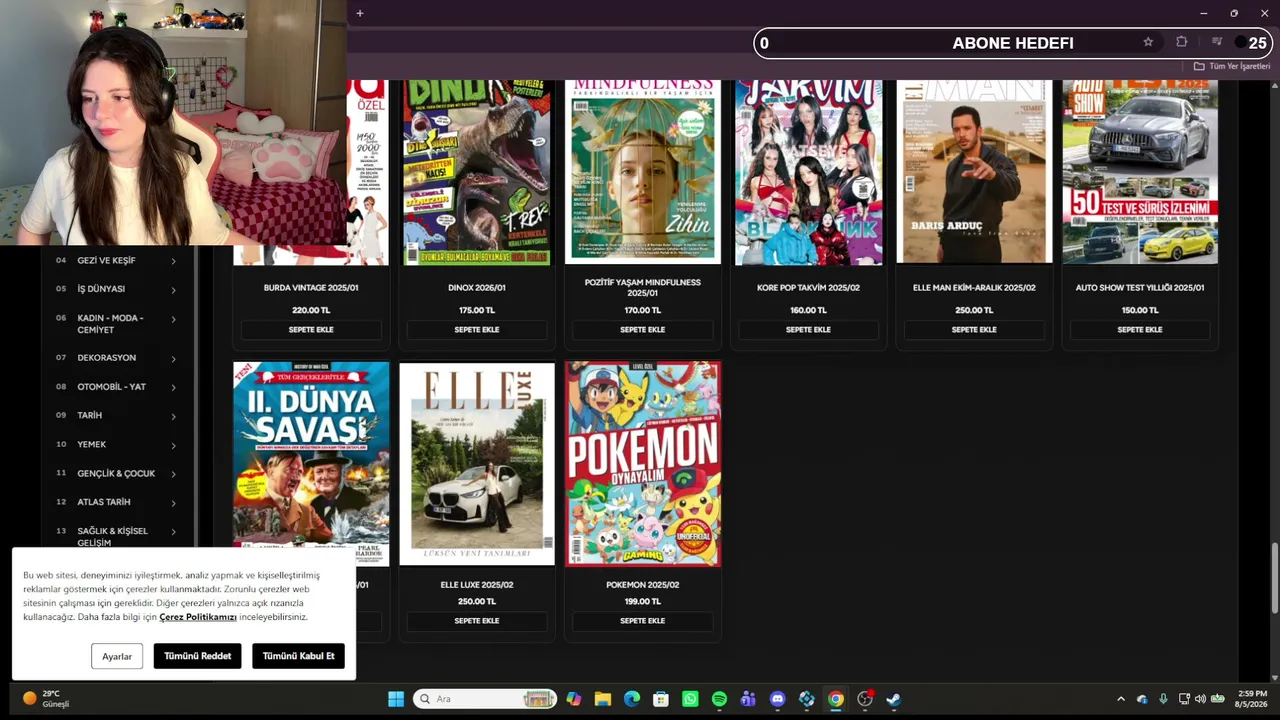Open the Mindfulness magazine cover

[x=642, y=172]
